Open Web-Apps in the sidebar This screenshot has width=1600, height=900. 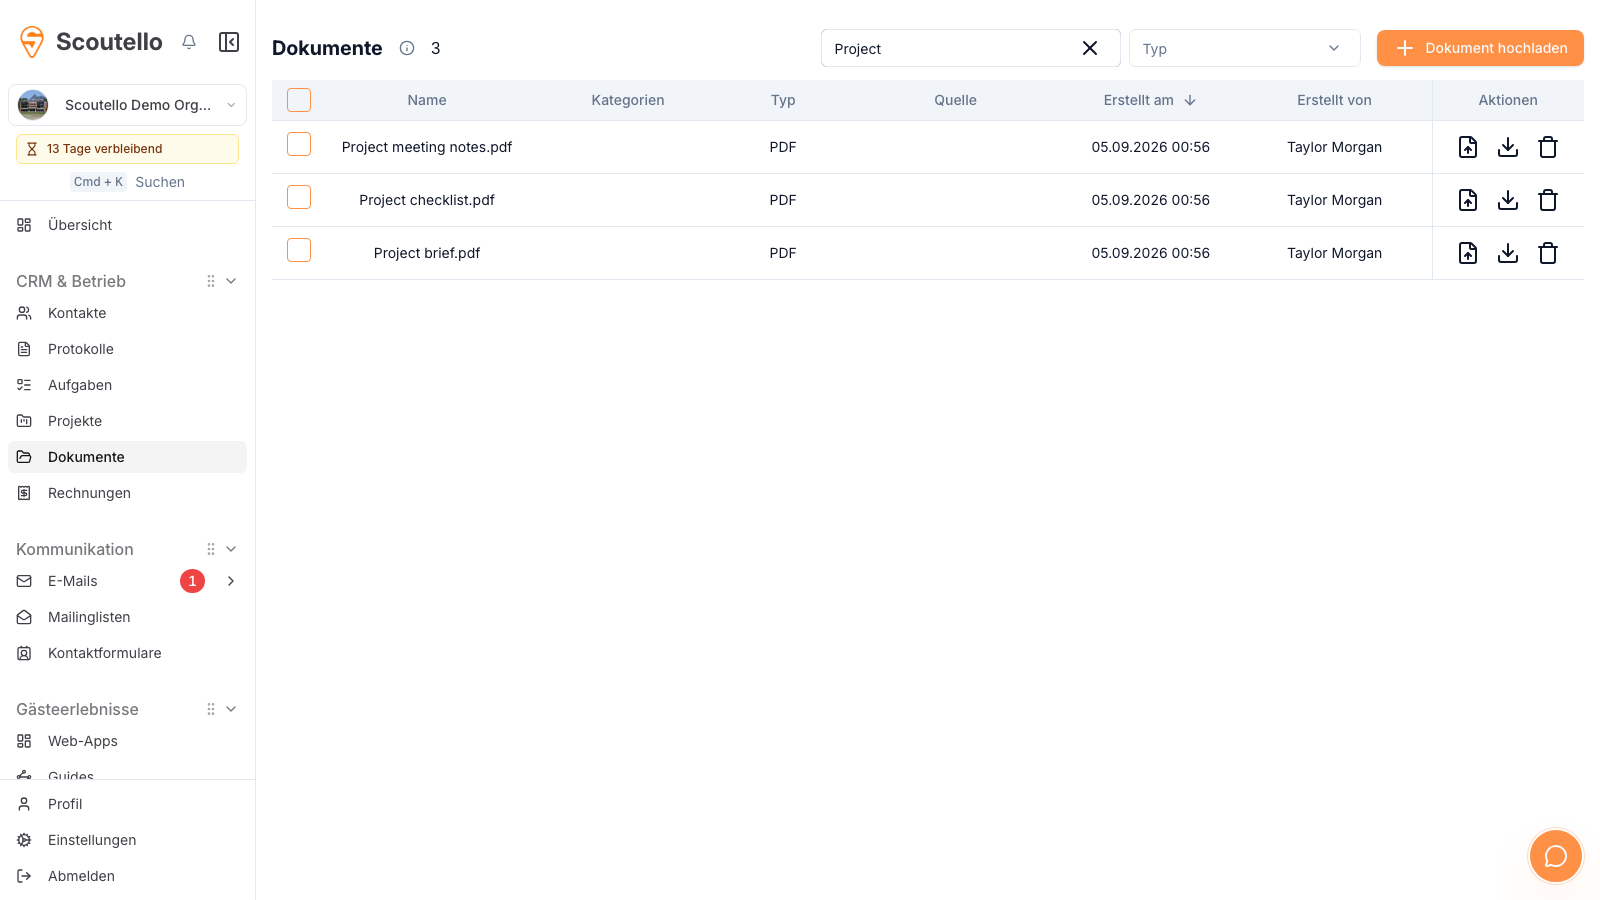point(127,741)
